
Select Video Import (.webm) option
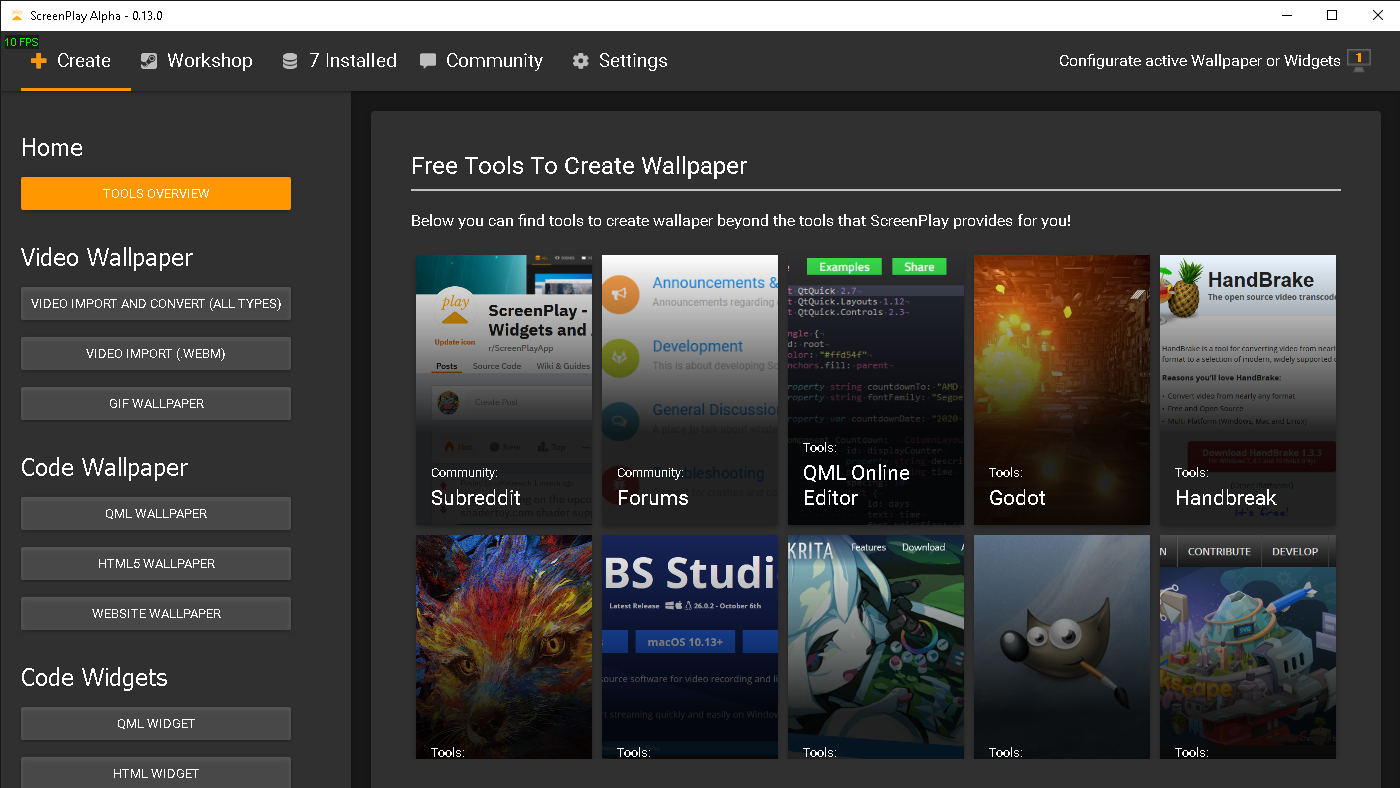pyautogui.click(x=156, y=354)
